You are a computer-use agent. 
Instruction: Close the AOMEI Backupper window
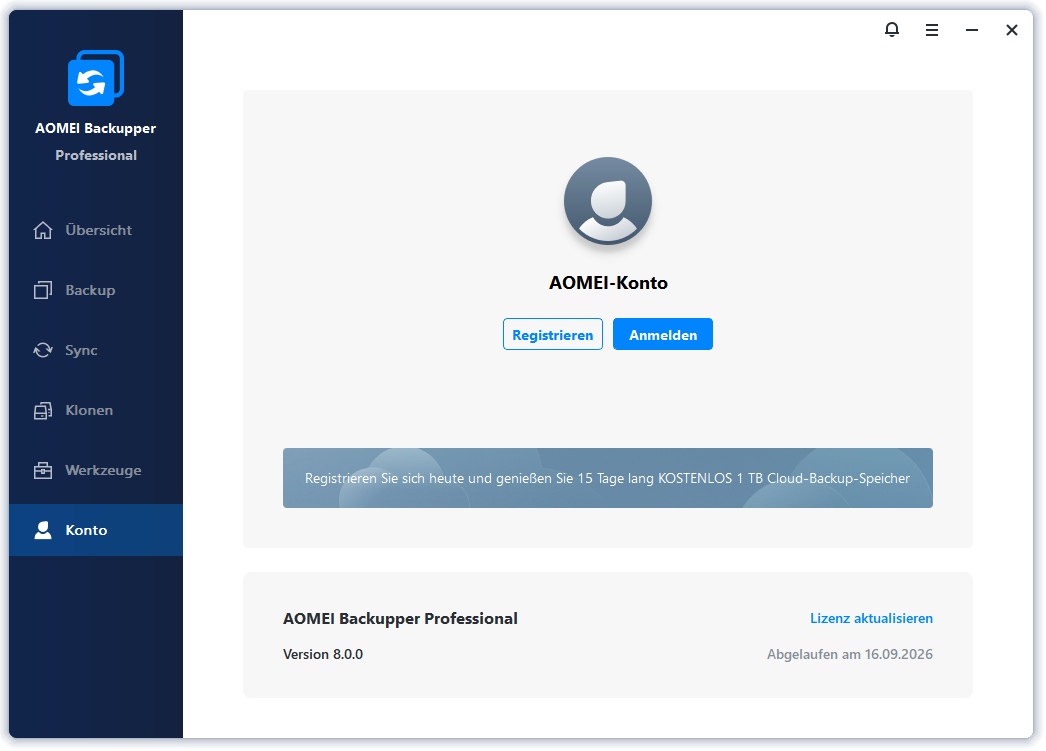click(1012, 30)
